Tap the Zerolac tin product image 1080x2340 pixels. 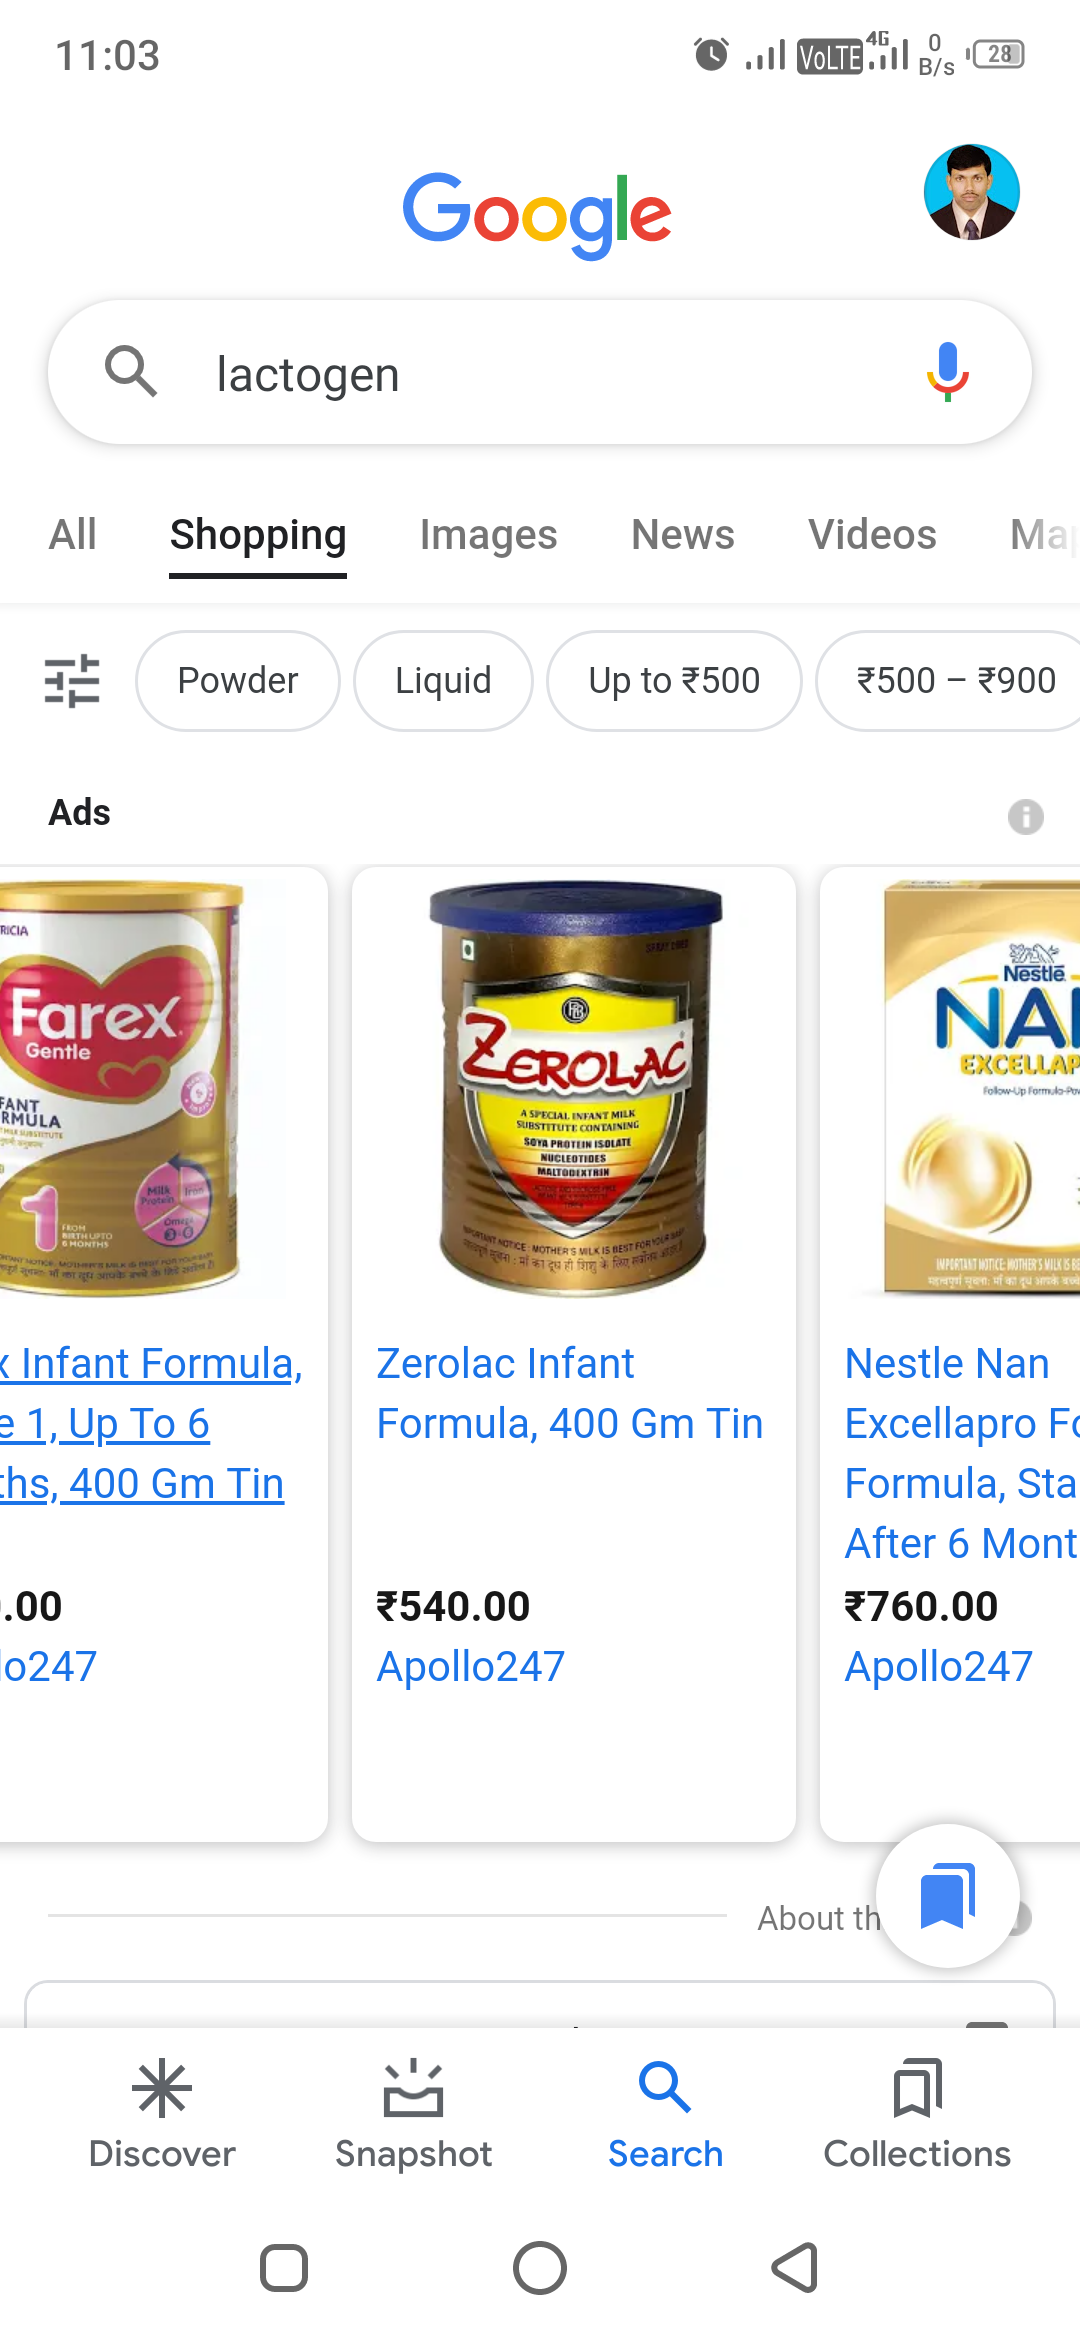pos(574,1088)
